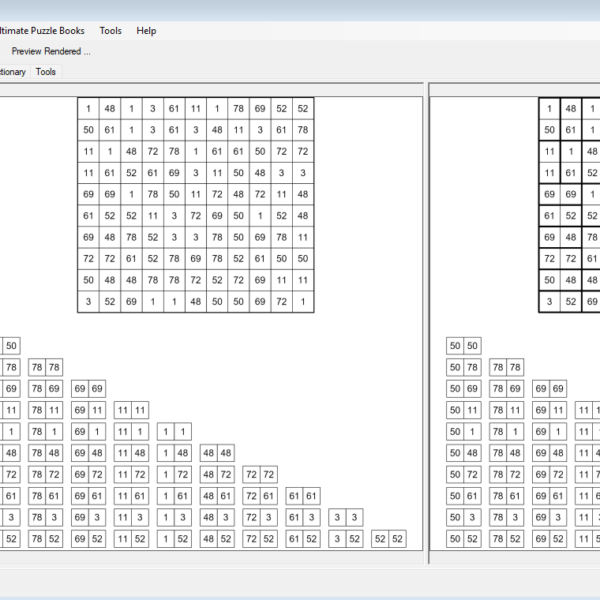Click top-left cell of left puzzle grid
This screenshot has width=600, height=600.
pyautogui.click(x=88, y=108)
